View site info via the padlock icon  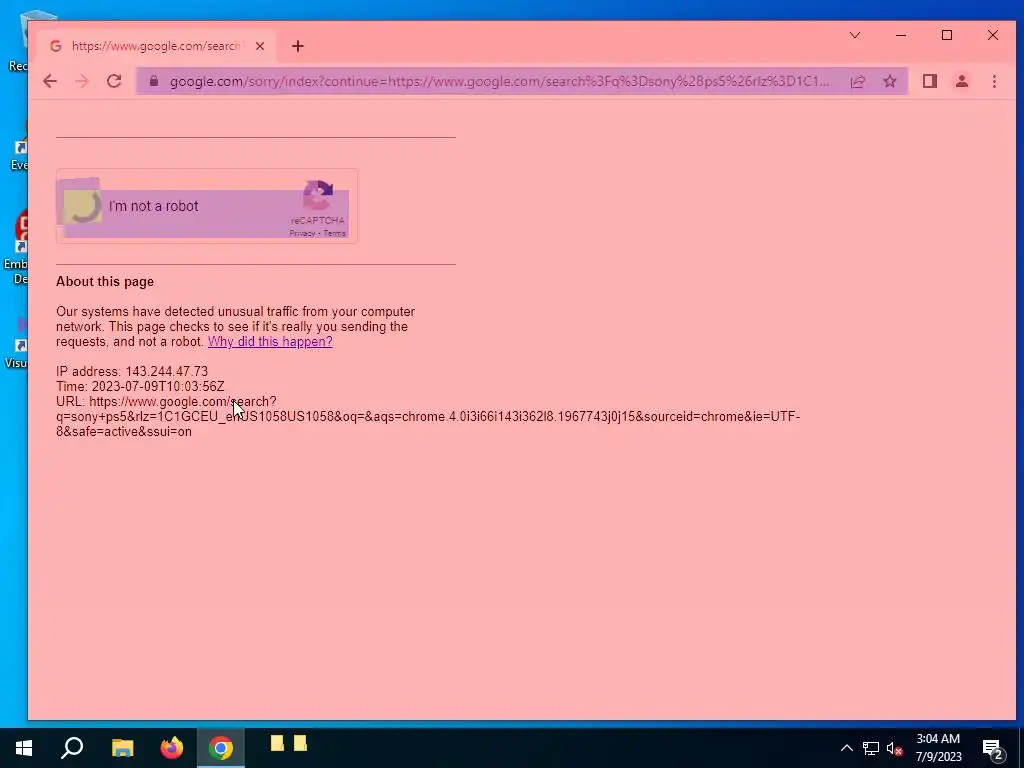pyautogui.click(x=153, y=81)
